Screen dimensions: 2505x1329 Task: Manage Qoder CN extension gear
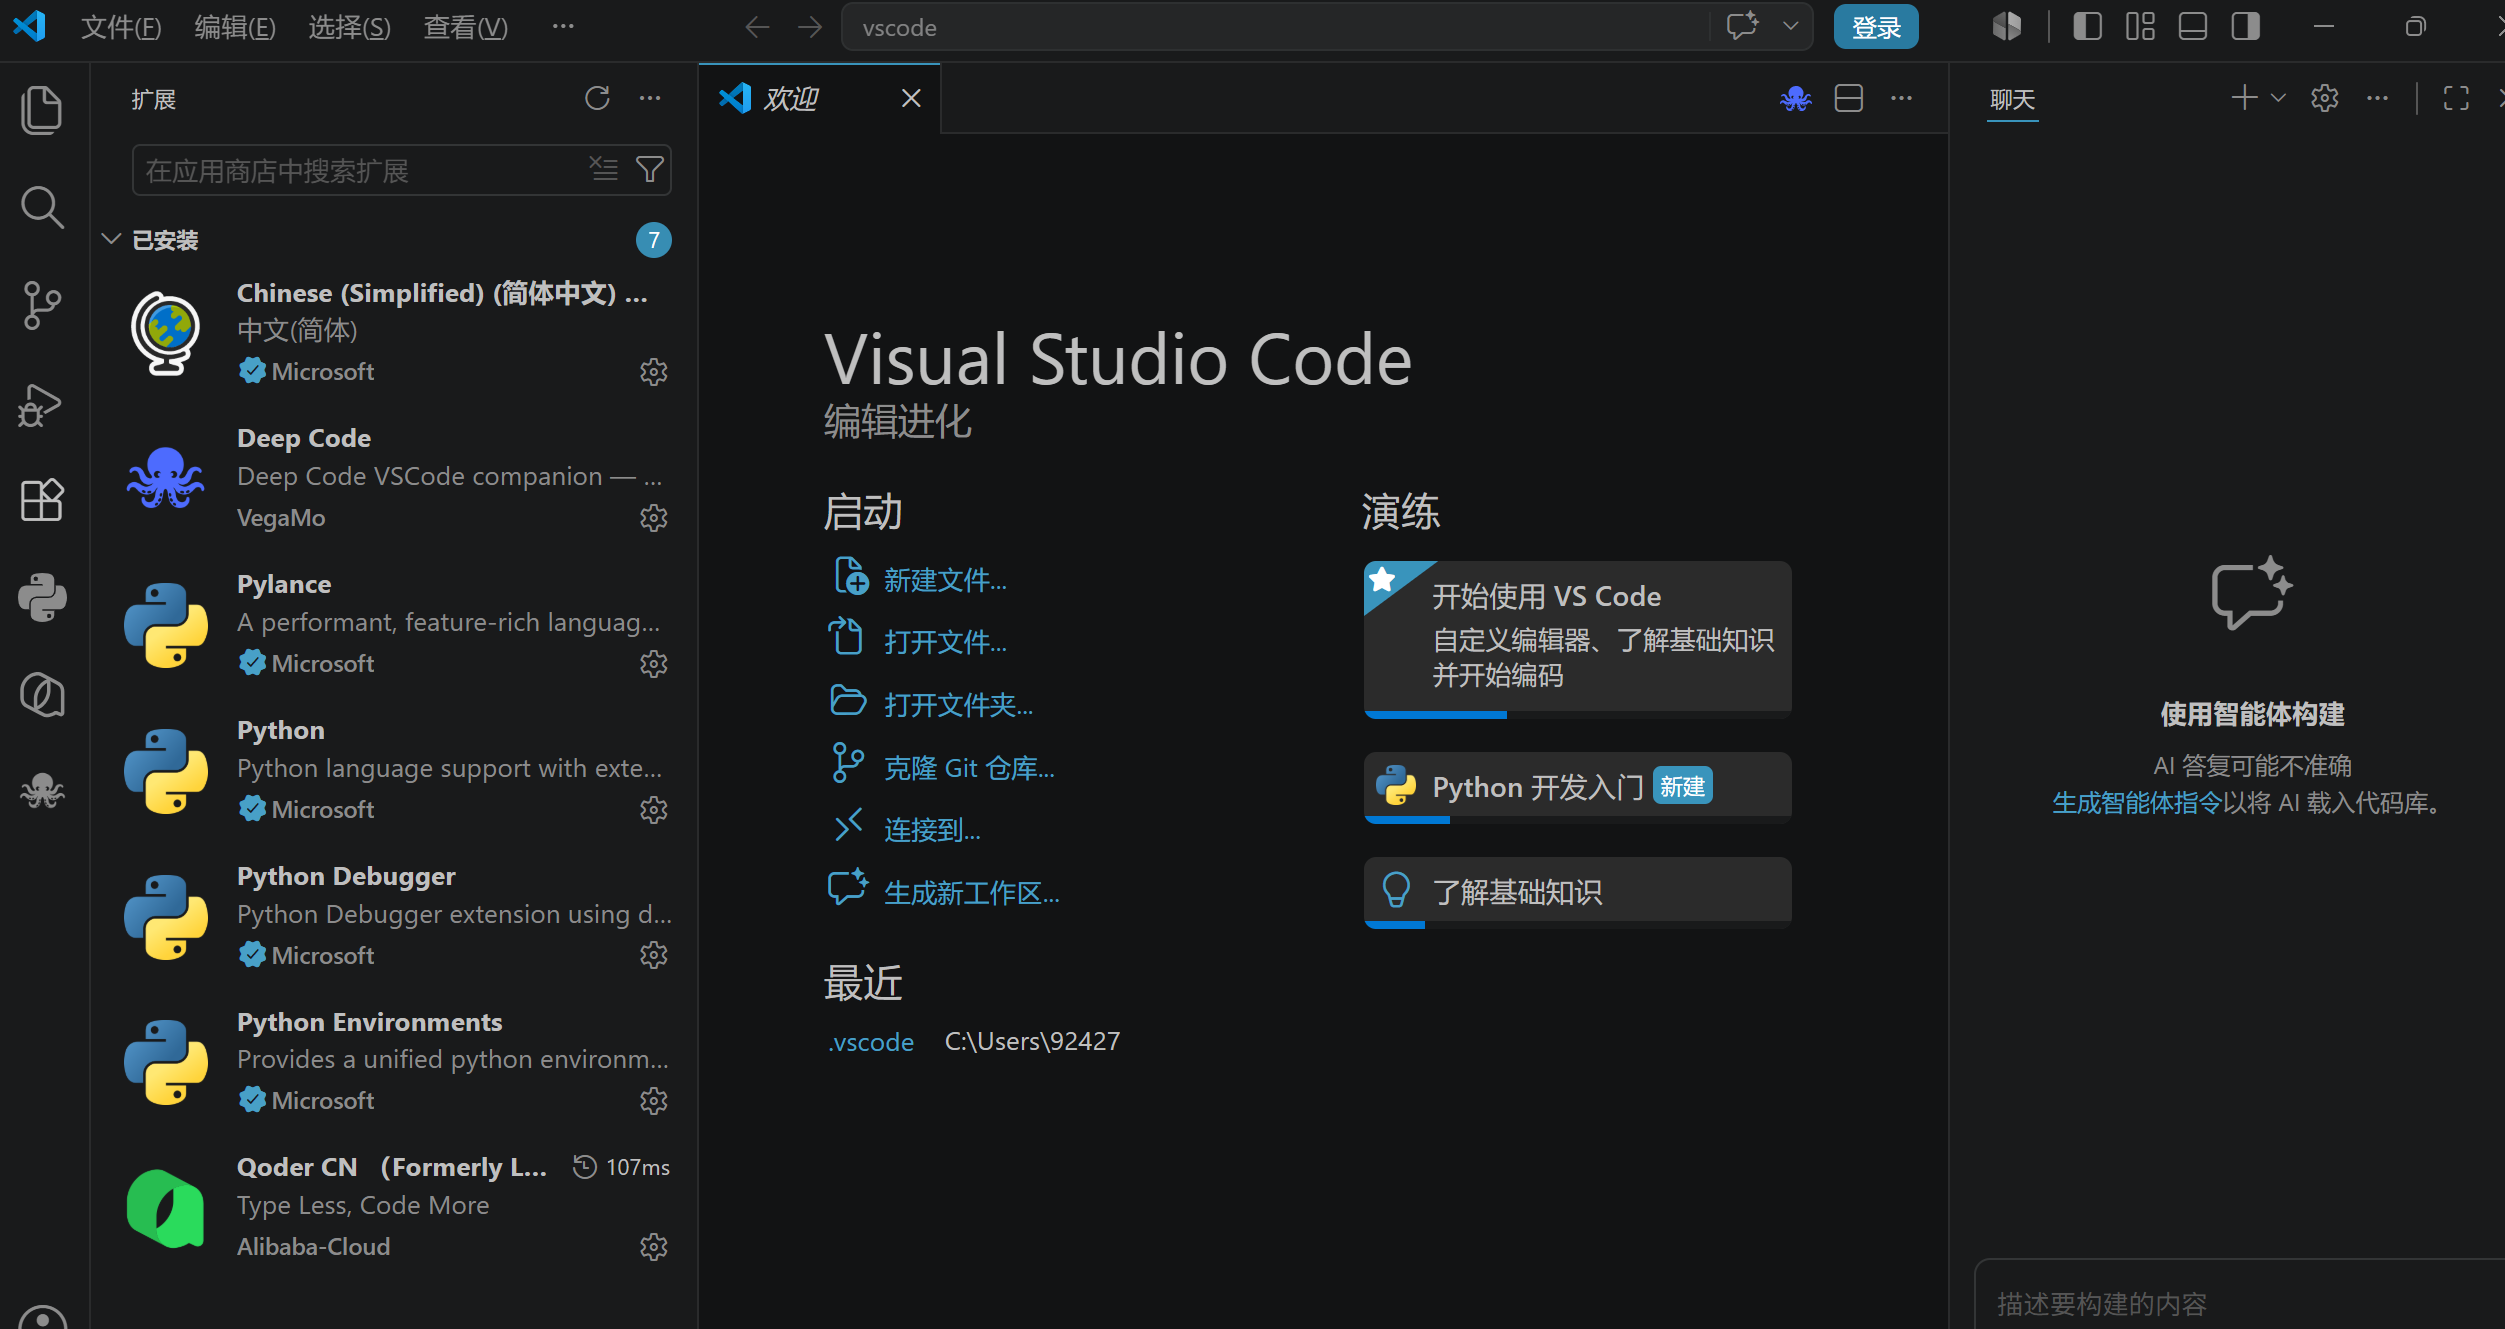653,1247
